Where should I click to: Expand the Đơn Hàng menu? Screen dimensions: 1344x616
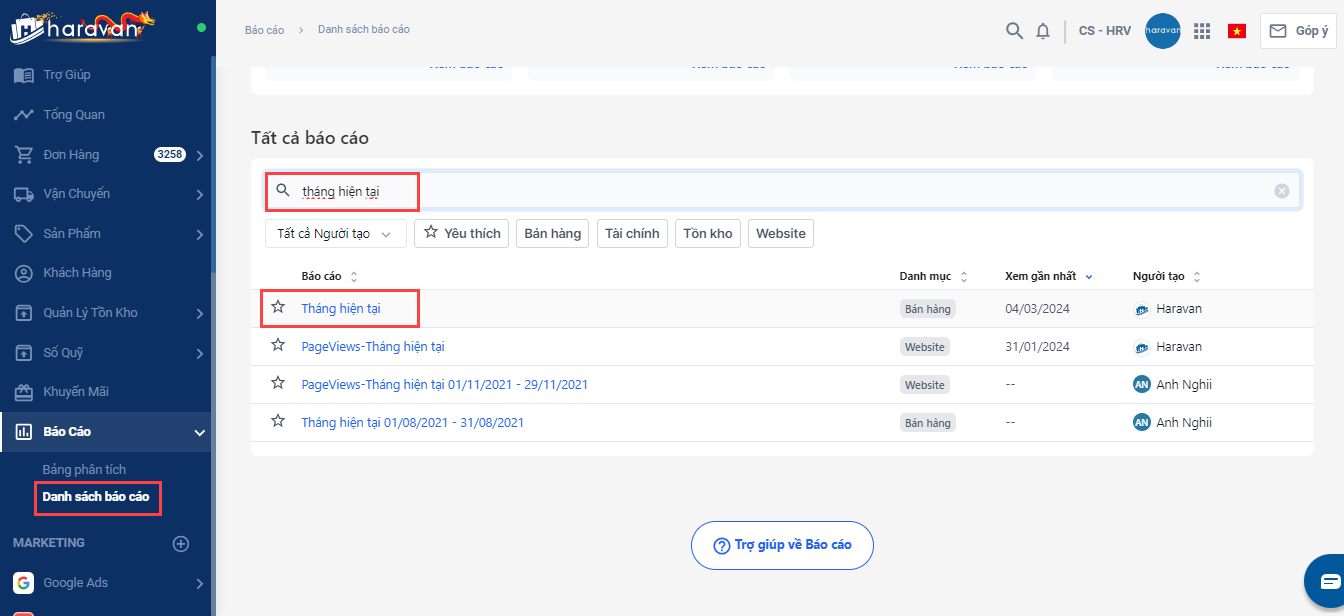click(200, 155)
